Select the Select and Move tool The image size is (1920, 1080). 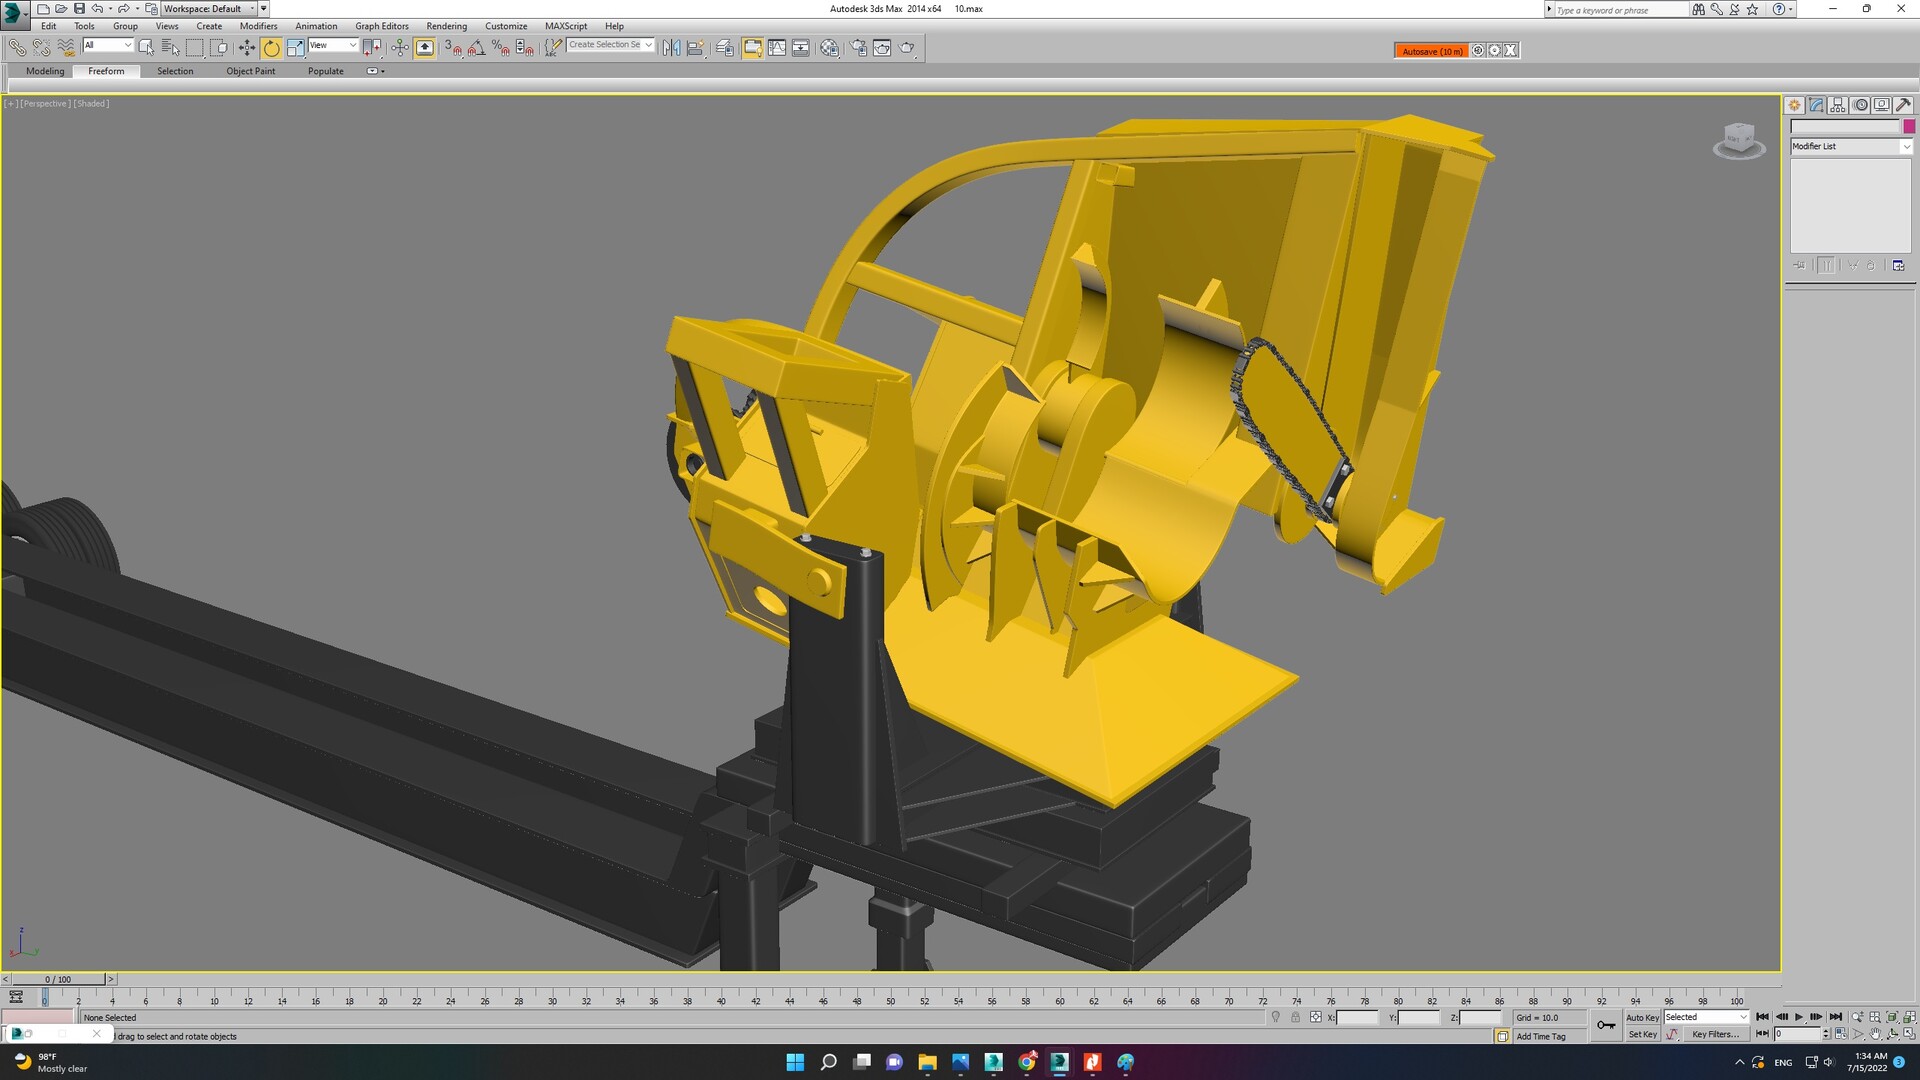245,47
